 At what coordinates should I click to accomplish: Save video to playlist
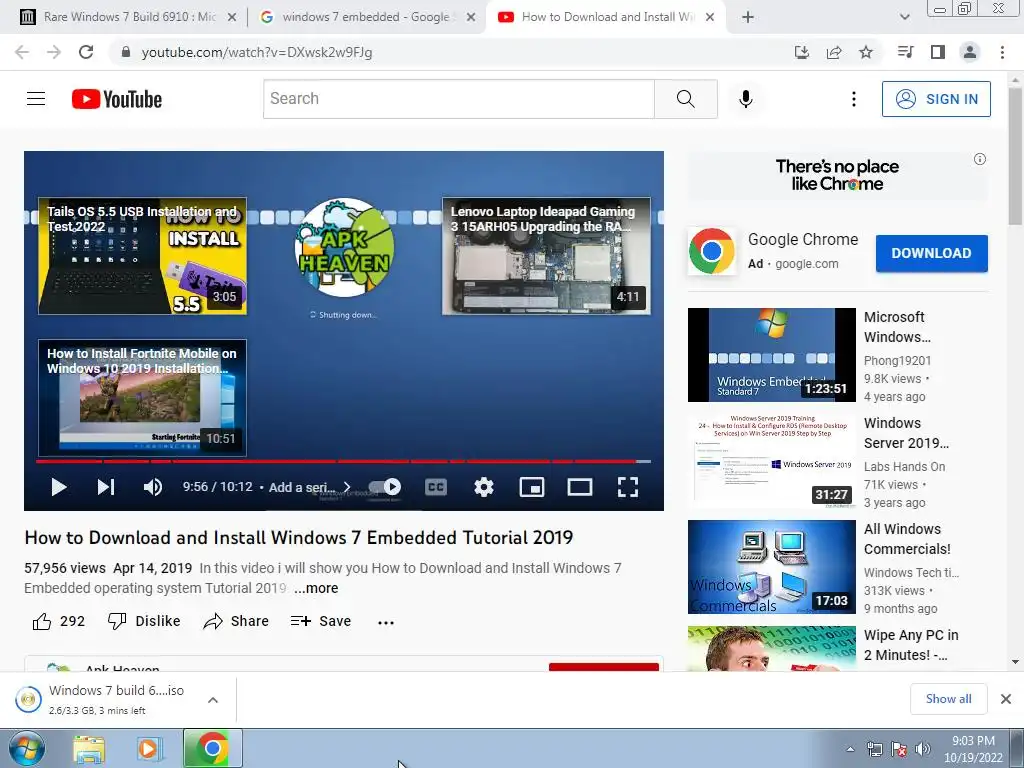(x=321, y=621)
